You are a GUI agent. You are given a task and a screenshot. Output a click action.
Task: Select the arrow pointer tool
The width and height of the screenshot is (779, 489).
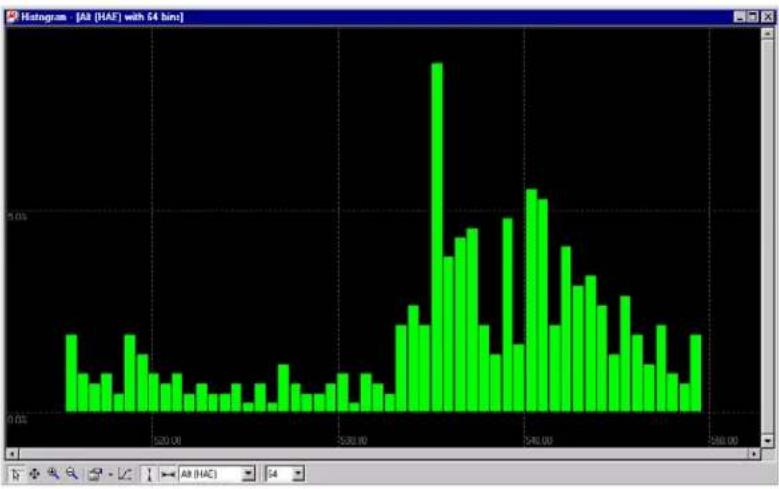click(16, 474)
